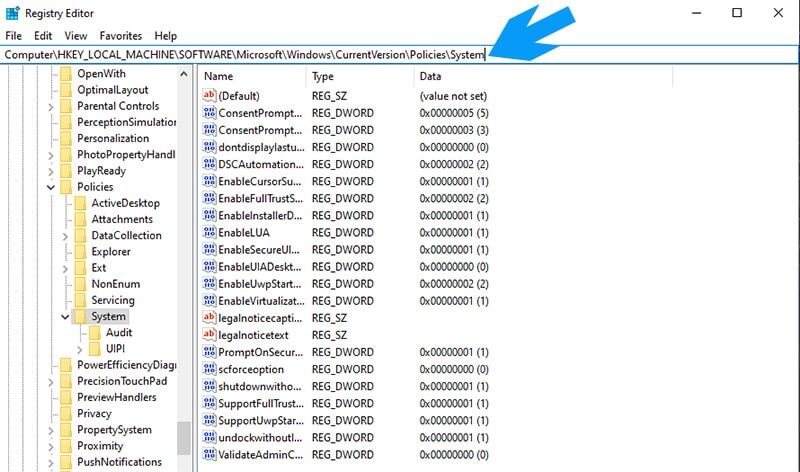Click the icon of EnableUwpStart... value
The width and height of the screenshot is (800, 472).
pos(209,284)
